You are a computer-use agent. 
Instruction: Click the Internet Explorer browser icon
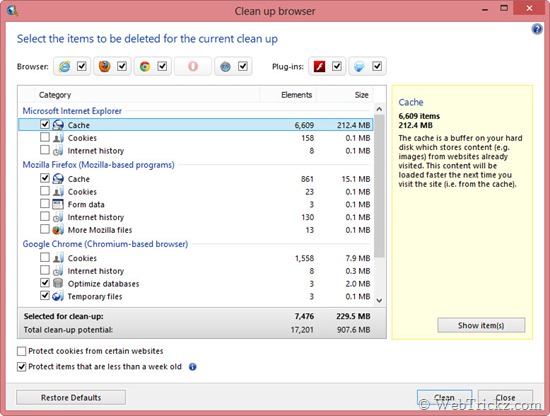point(65,66)
